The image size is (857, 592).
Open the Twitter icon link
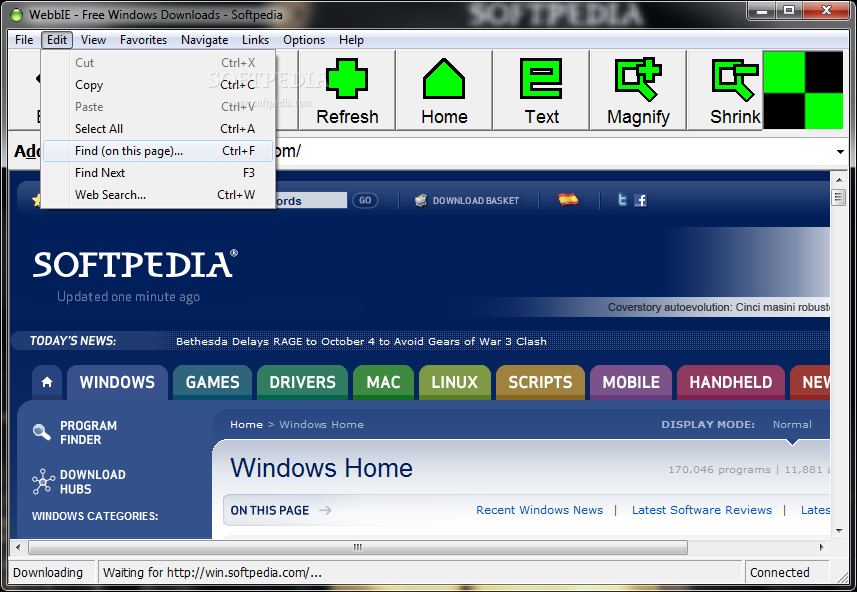point(622,200)
